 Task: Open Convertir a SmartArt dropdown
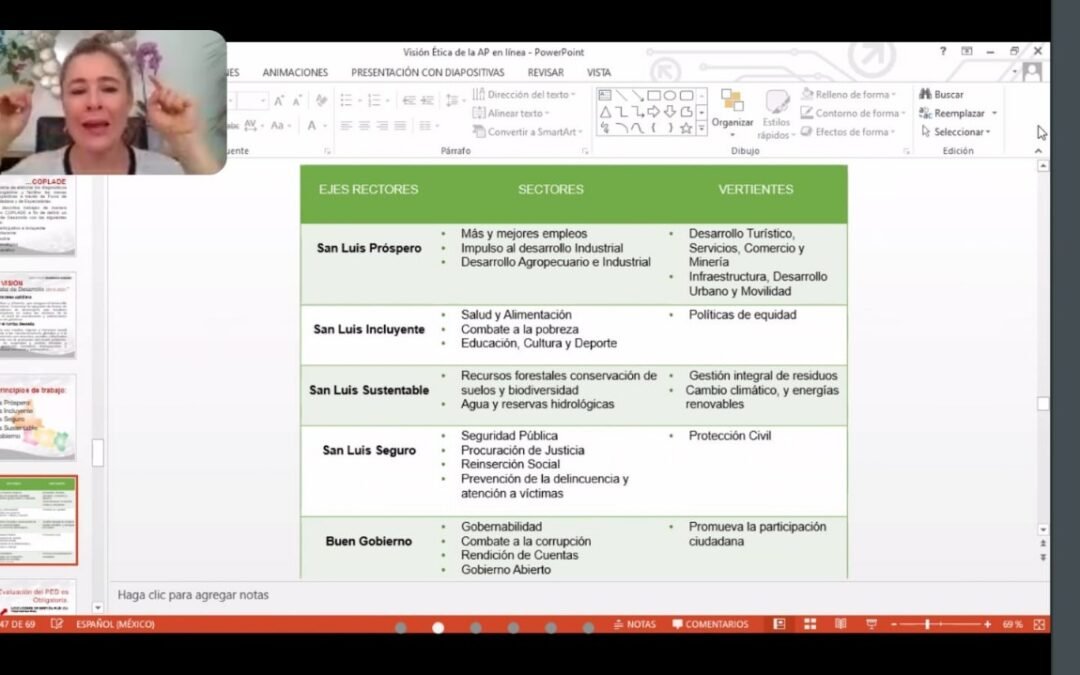[528, 132]
